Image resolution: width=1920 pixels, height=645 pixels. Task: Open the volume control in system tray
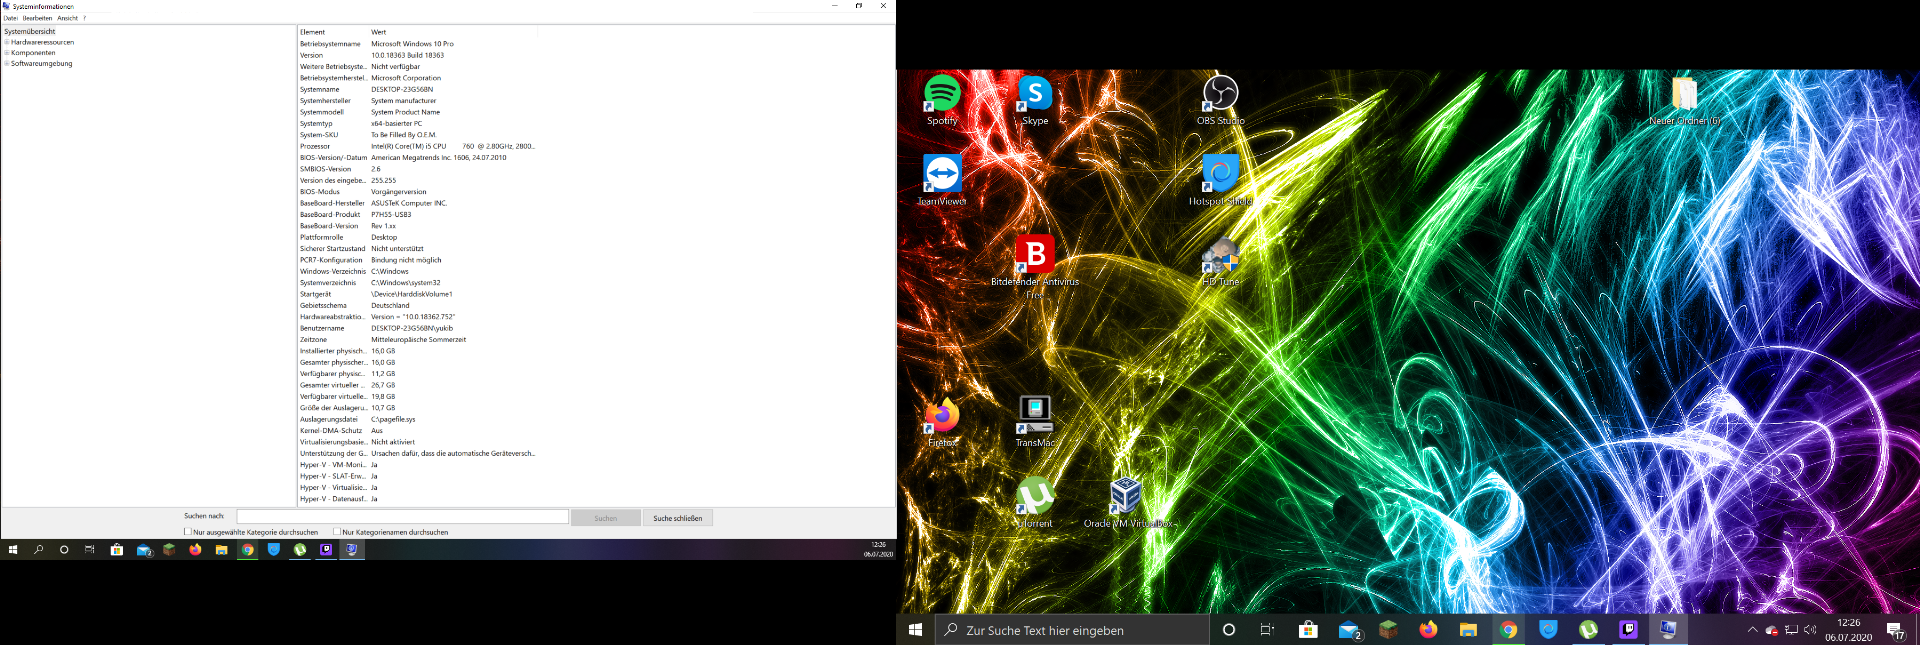point(1810,630)
